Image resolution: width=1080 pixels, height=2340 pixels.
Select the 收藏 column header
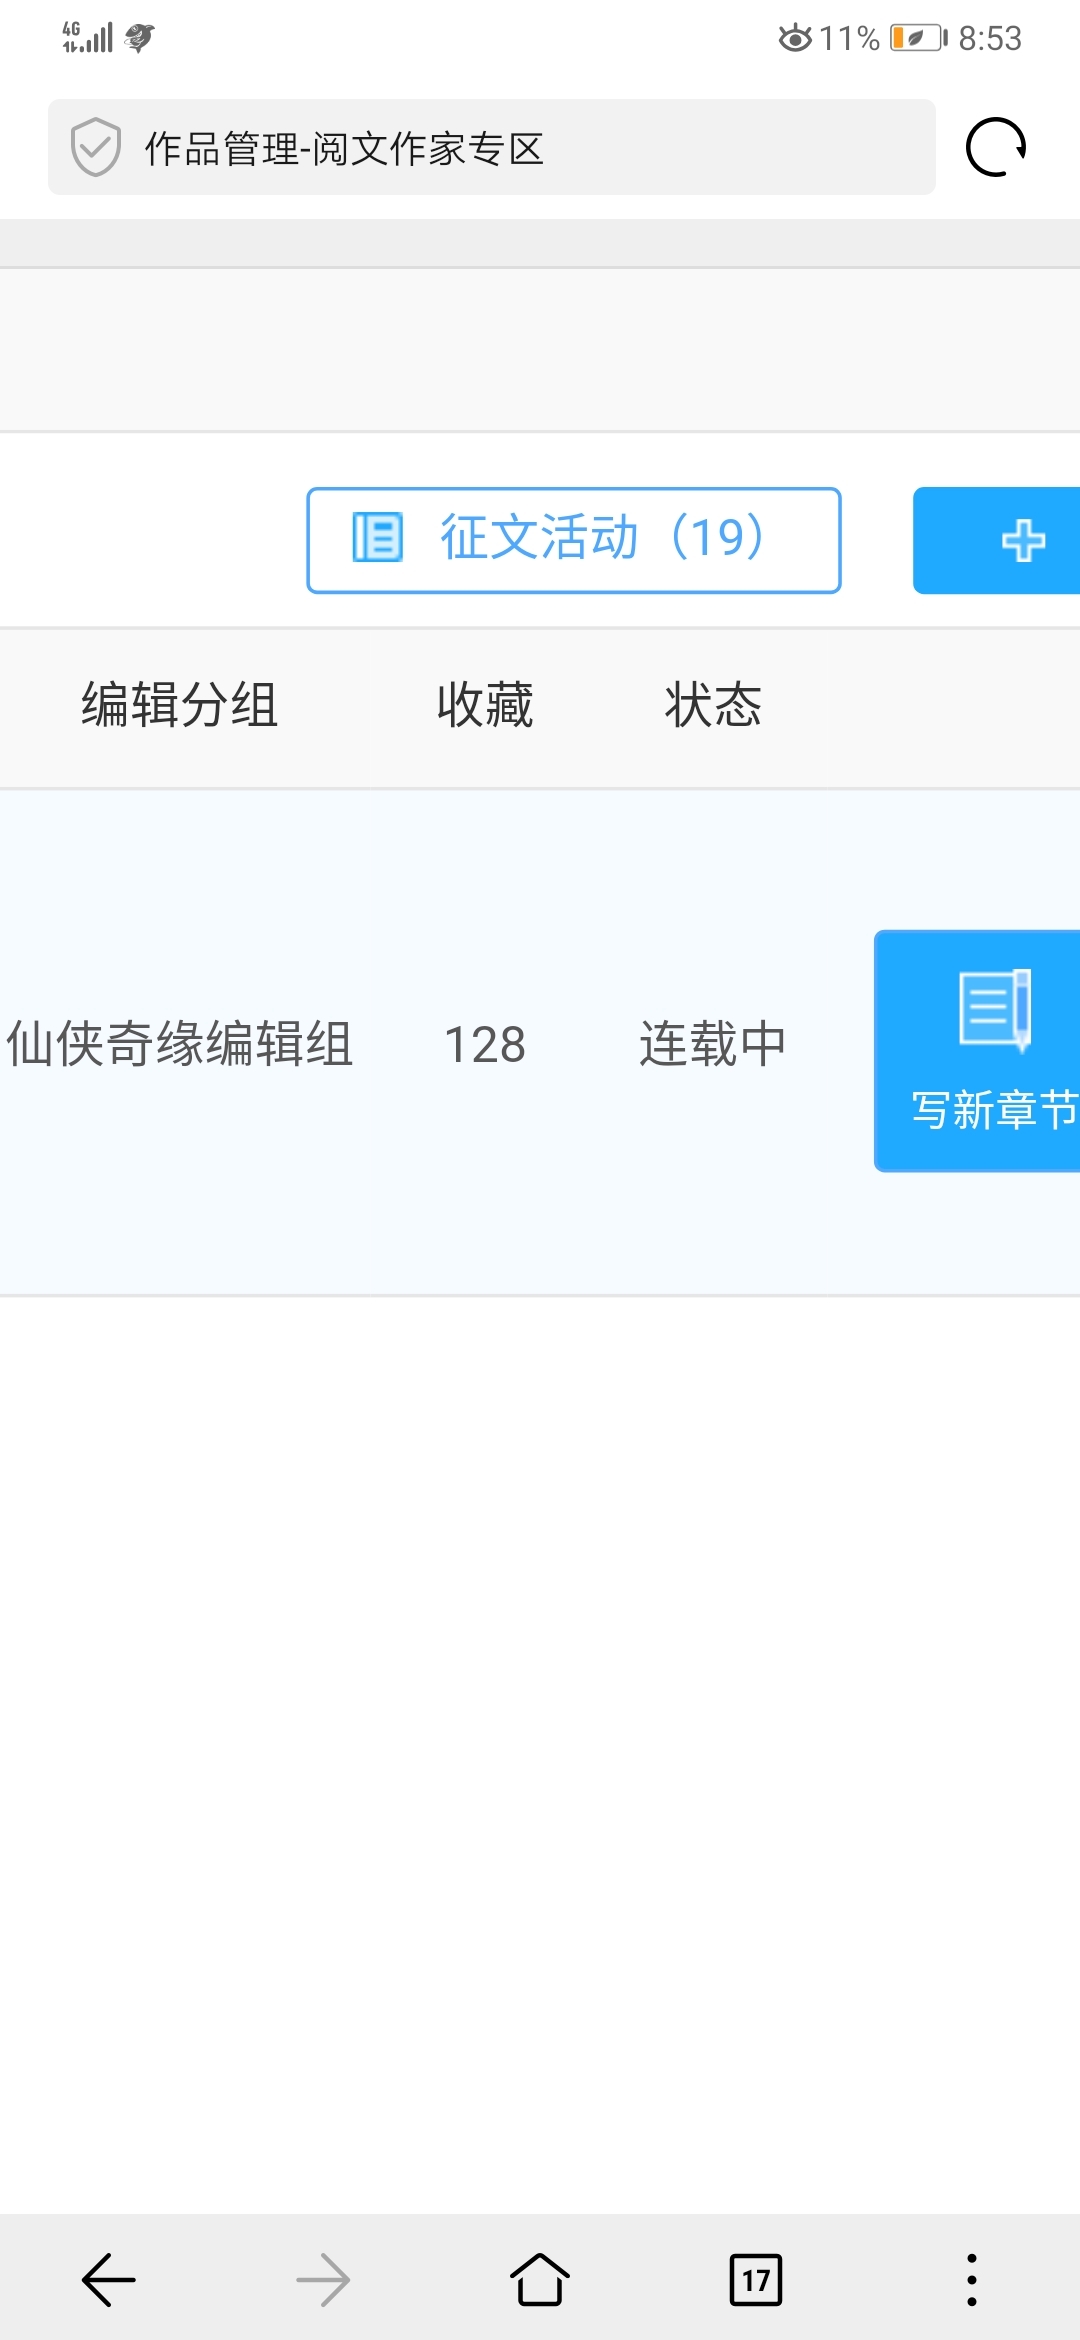tap(485, 705)
